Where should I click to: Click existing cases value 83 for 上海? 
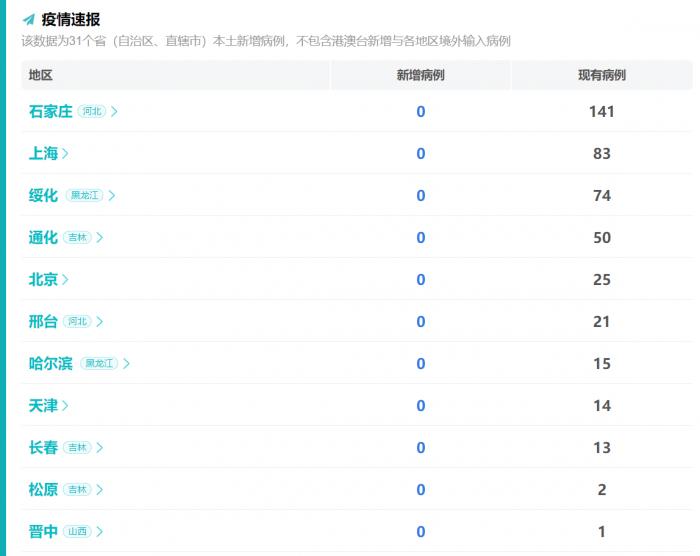[x=602, y=153]
